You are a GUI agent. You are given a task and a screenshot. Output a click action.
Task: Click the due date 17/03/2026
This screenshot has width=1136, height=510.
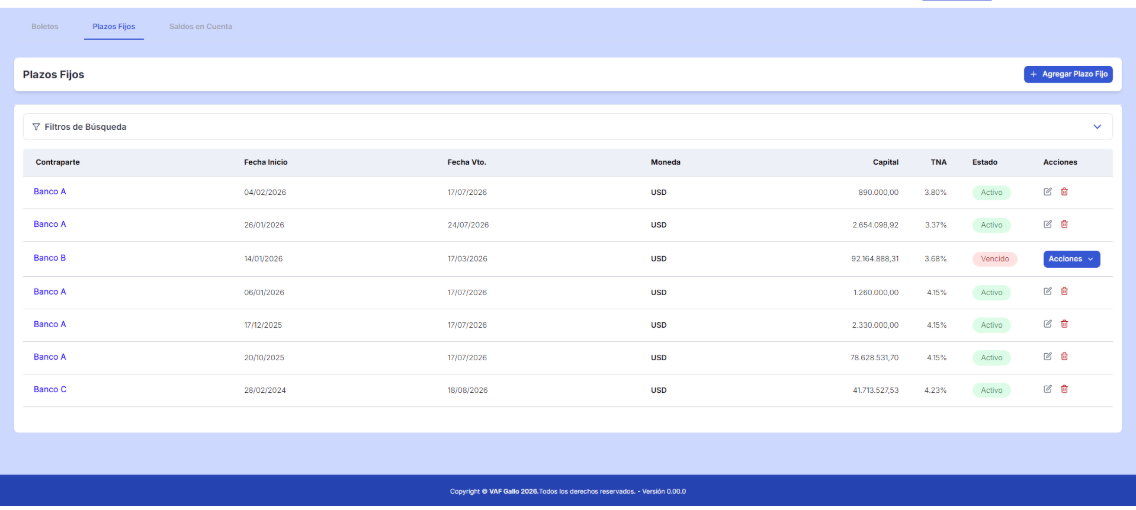[467, 259]
